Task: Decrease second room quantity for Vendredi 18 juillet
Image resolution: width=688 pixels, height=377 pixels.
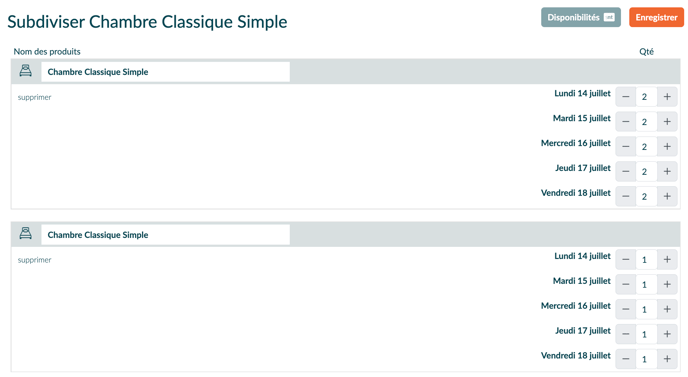Action: [x=626, y=359]
